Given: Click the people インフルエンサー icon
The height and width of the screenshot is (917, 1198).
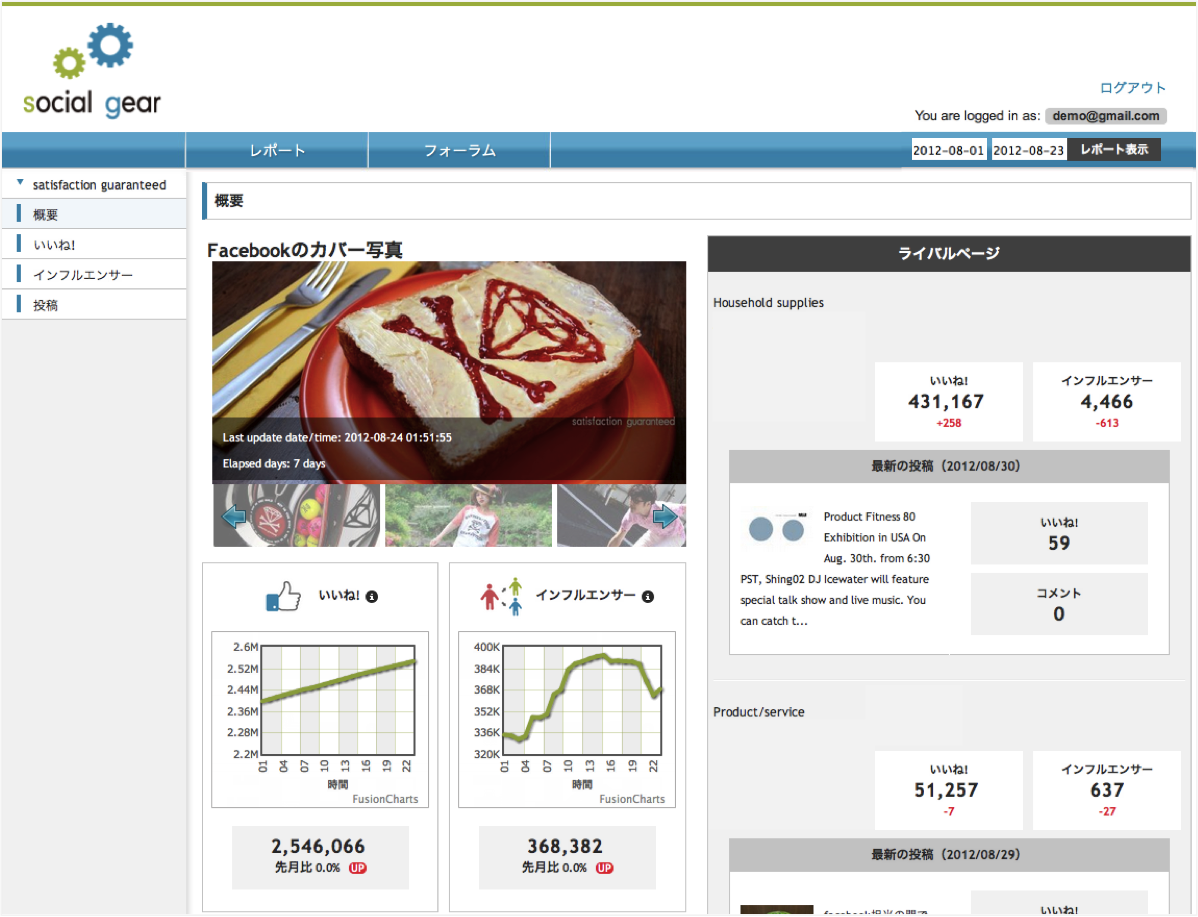Looking at the screenshot, I should 502,596.
